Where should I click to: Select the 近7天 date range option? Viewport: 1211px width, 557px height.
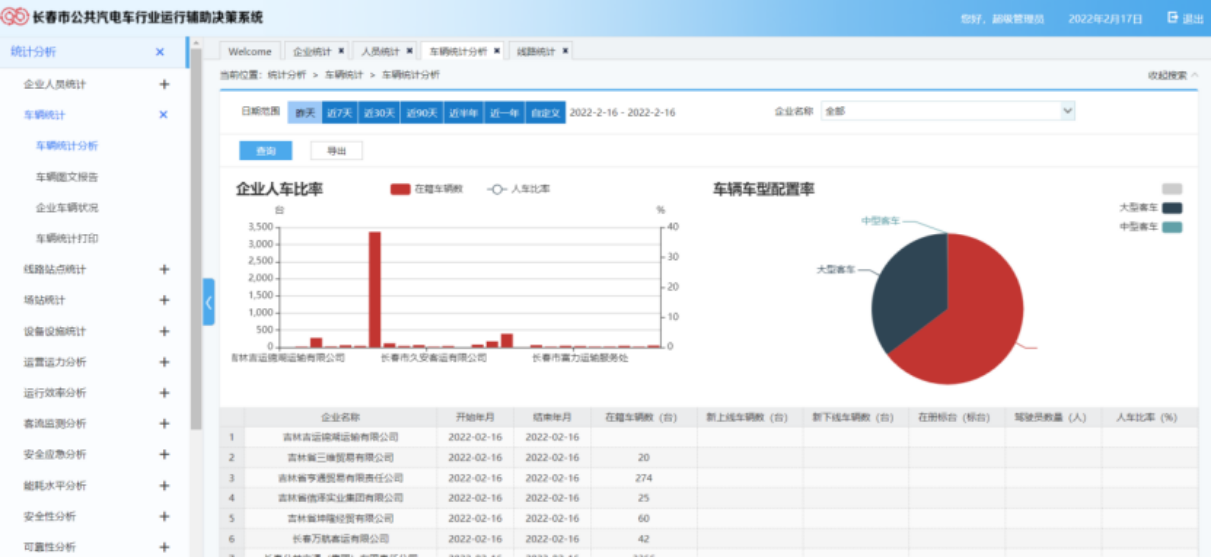coord(339,113)
